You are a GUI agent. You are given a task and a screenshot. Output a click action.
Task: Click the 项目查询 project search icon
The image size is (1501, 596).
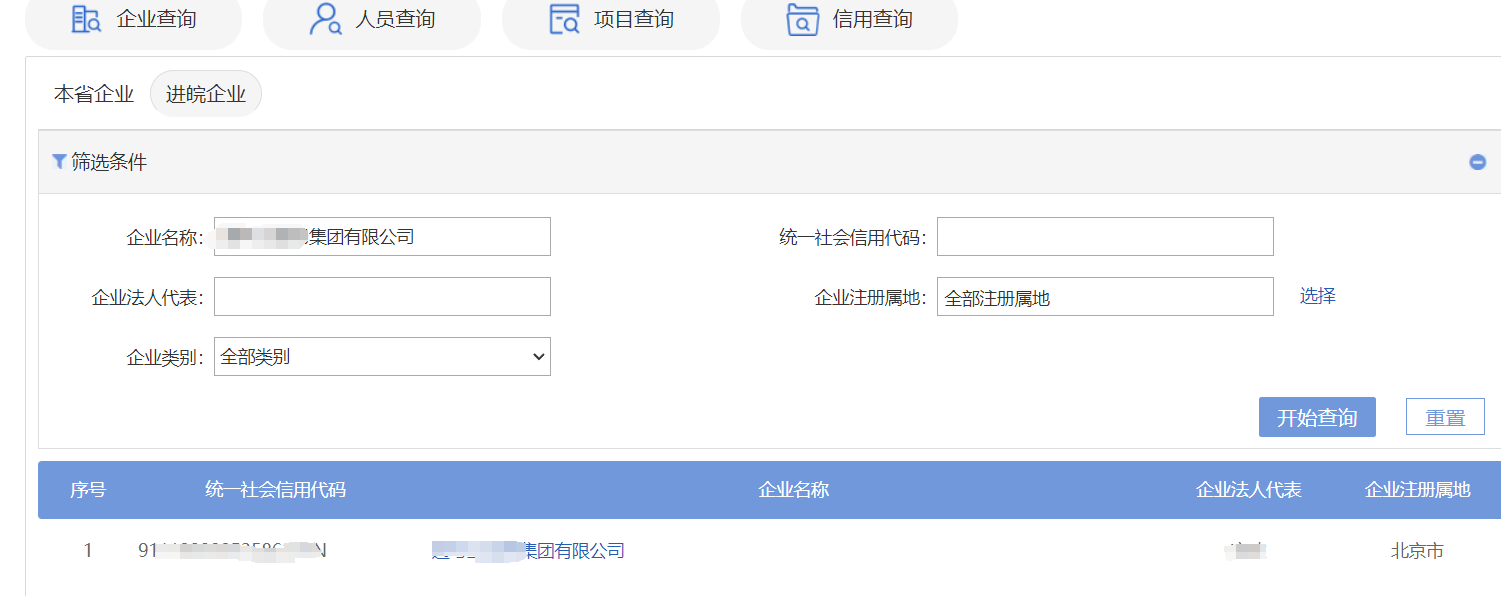click(x=565, y=19)
